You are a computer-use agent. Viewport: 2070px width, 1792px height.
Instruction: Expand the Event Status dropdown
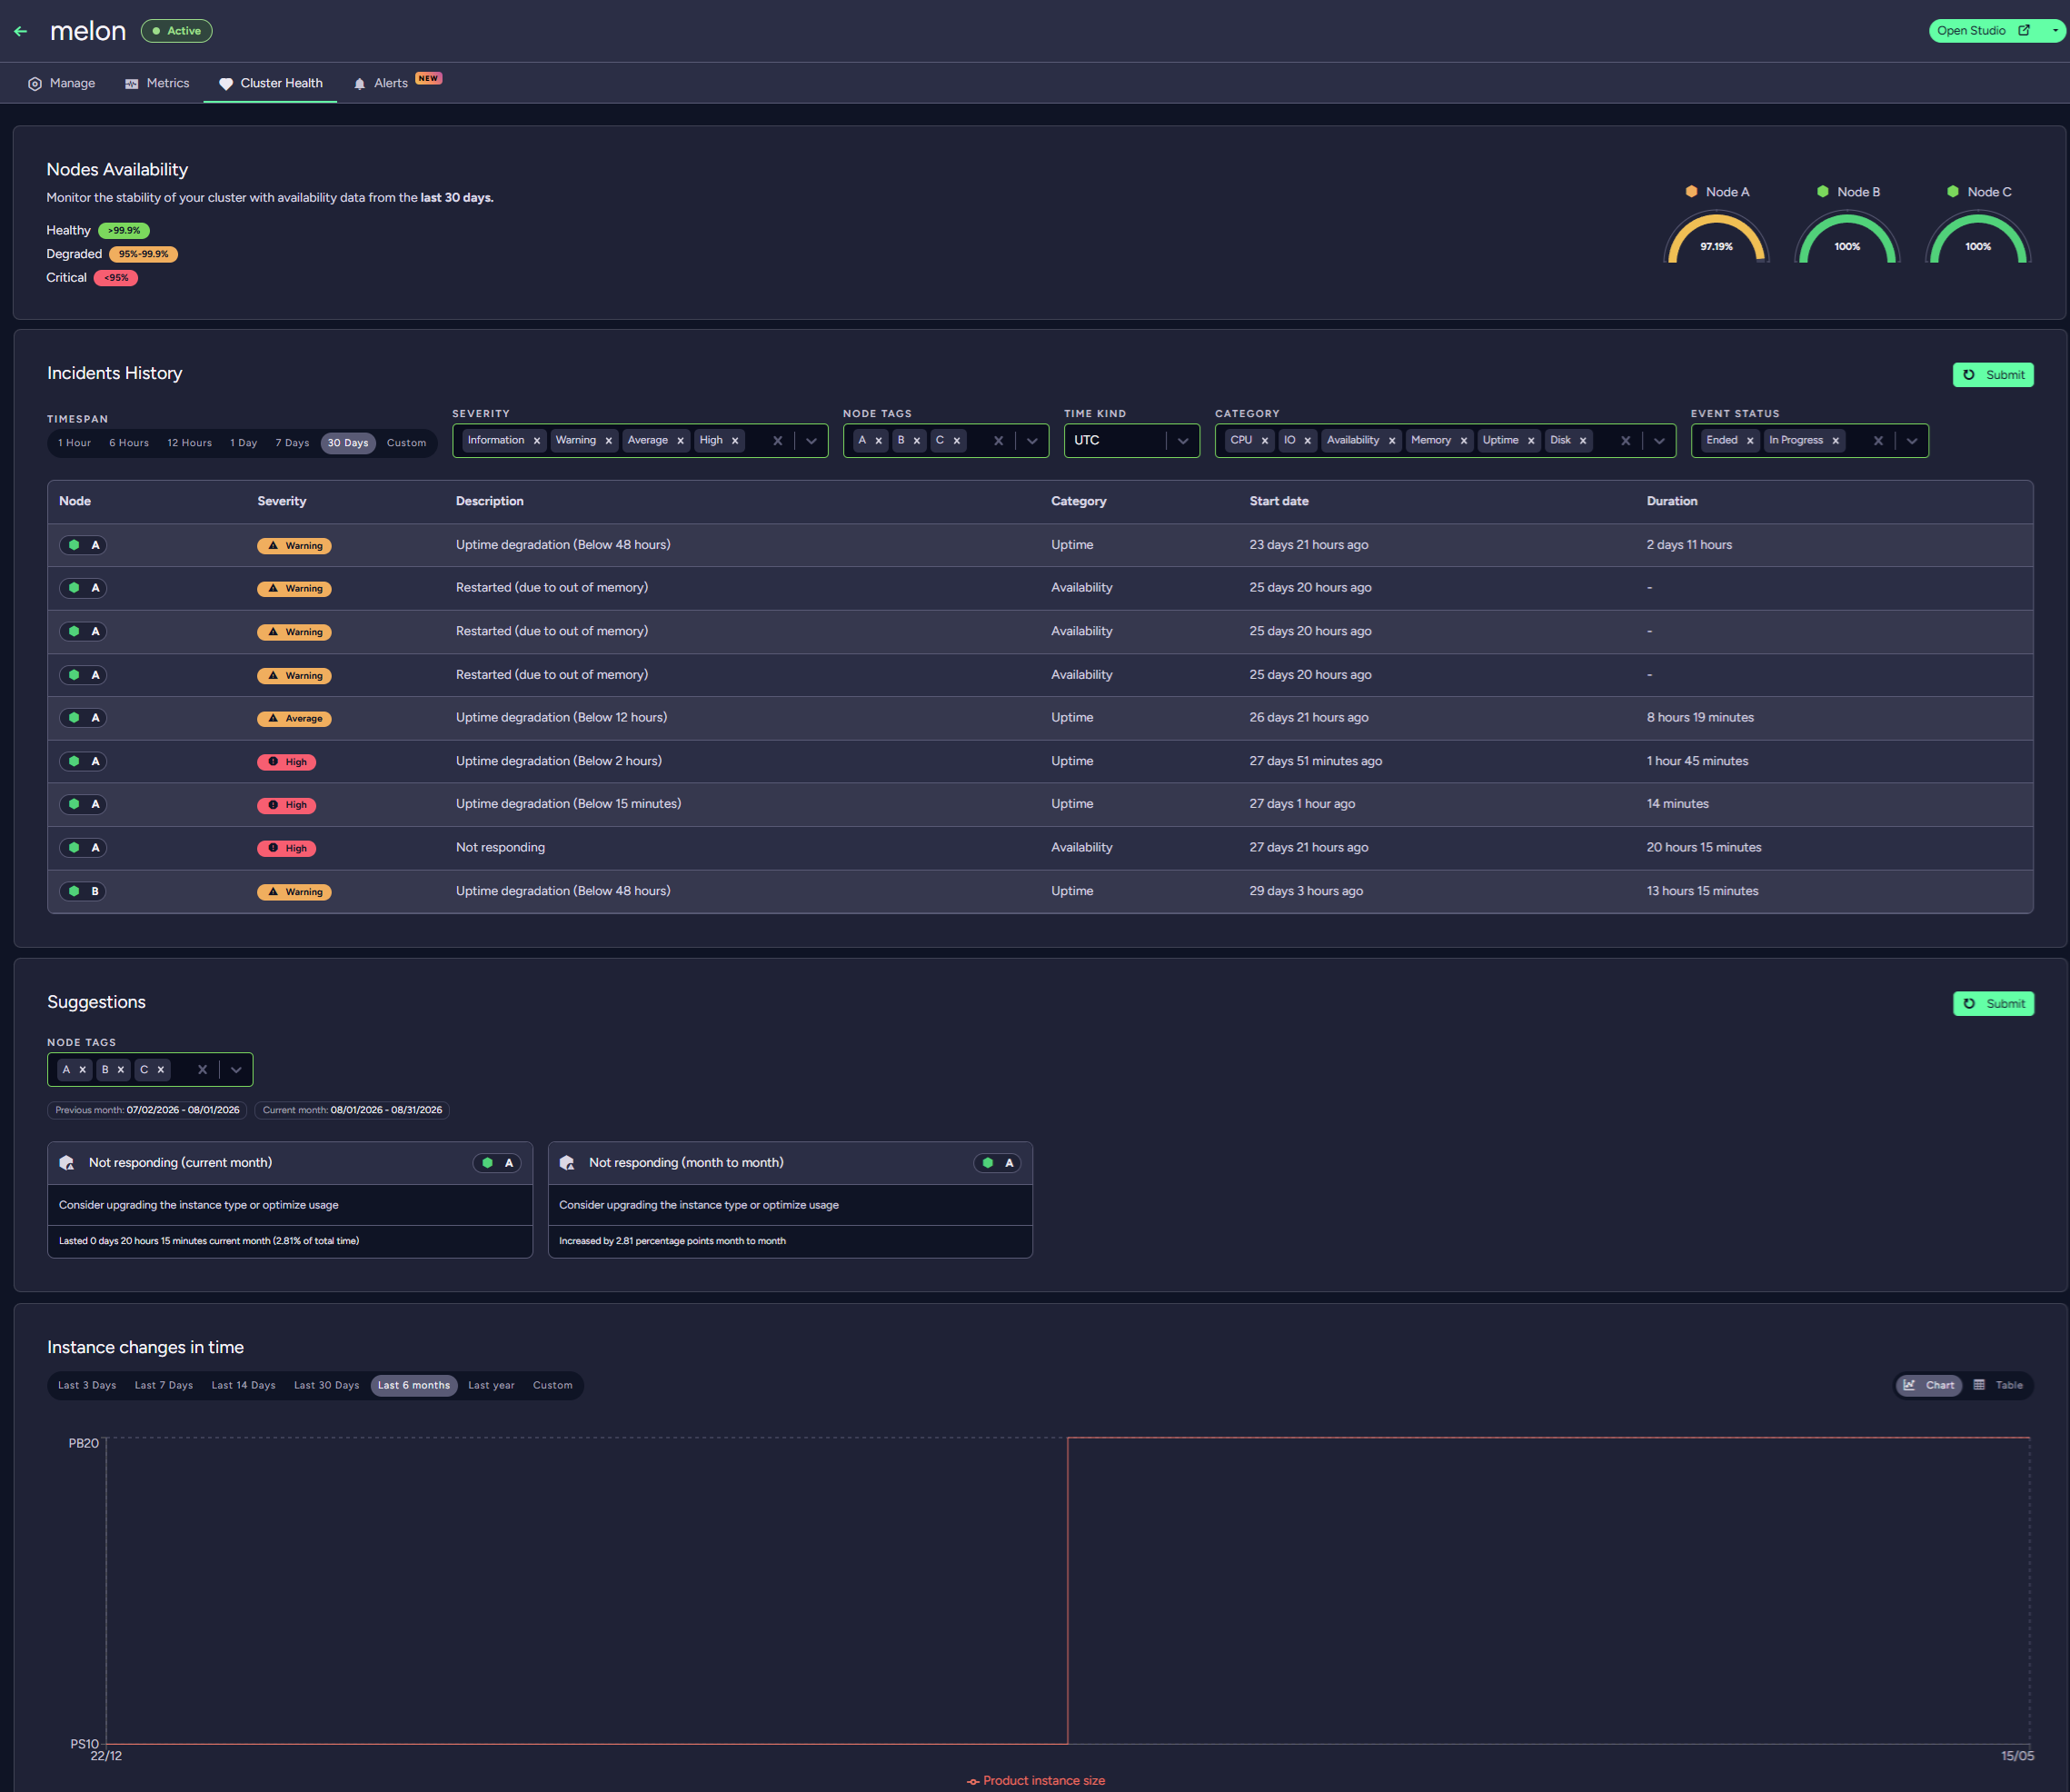tap(1912, 441)
